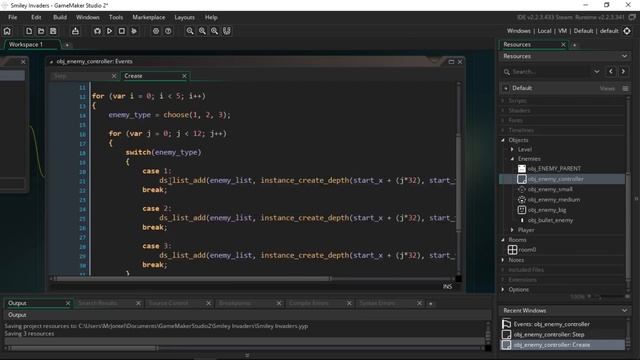Open target manager crosshair icon

point(627,31)
